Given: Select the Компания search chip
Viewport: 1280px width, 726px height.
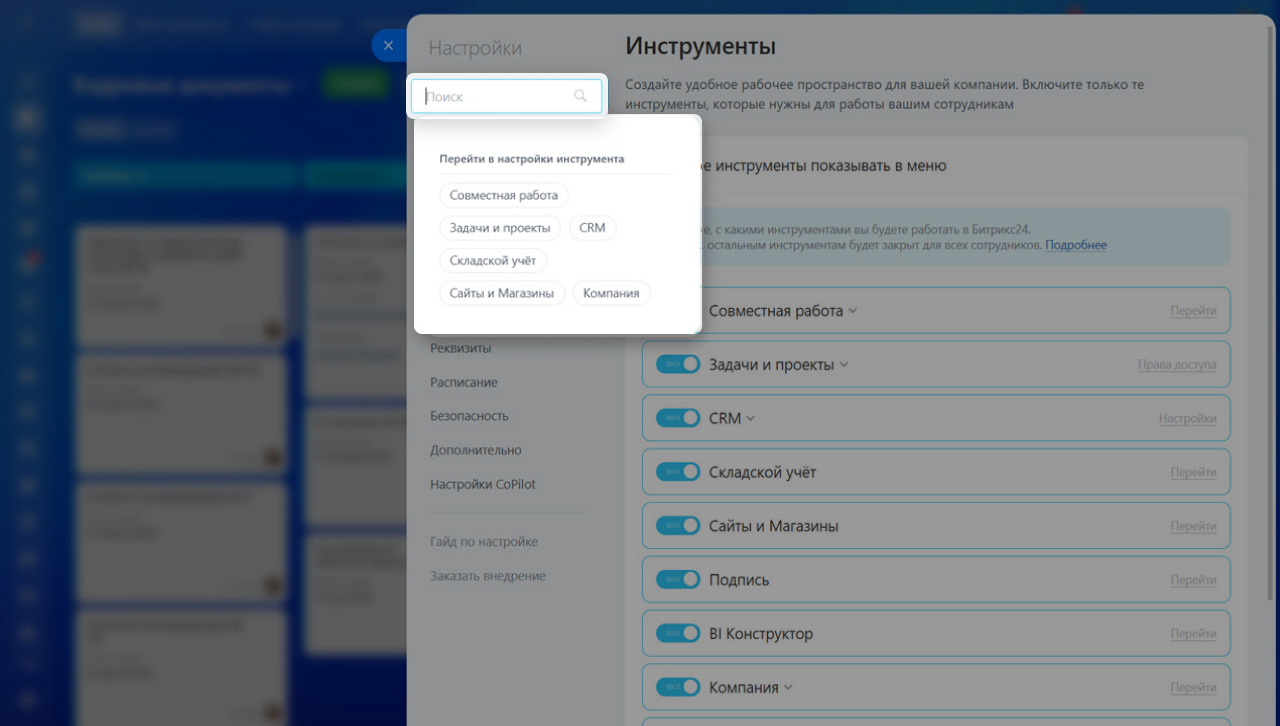Looking at the screenshot, I should [611, 293].
